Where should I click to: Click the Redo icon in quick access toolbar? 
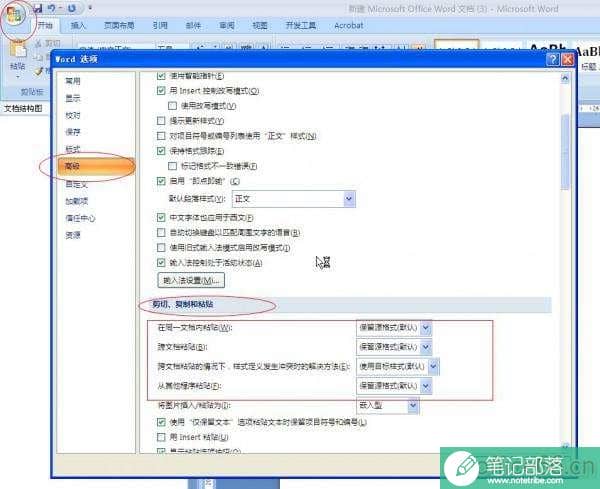click(x=72, y=8)
